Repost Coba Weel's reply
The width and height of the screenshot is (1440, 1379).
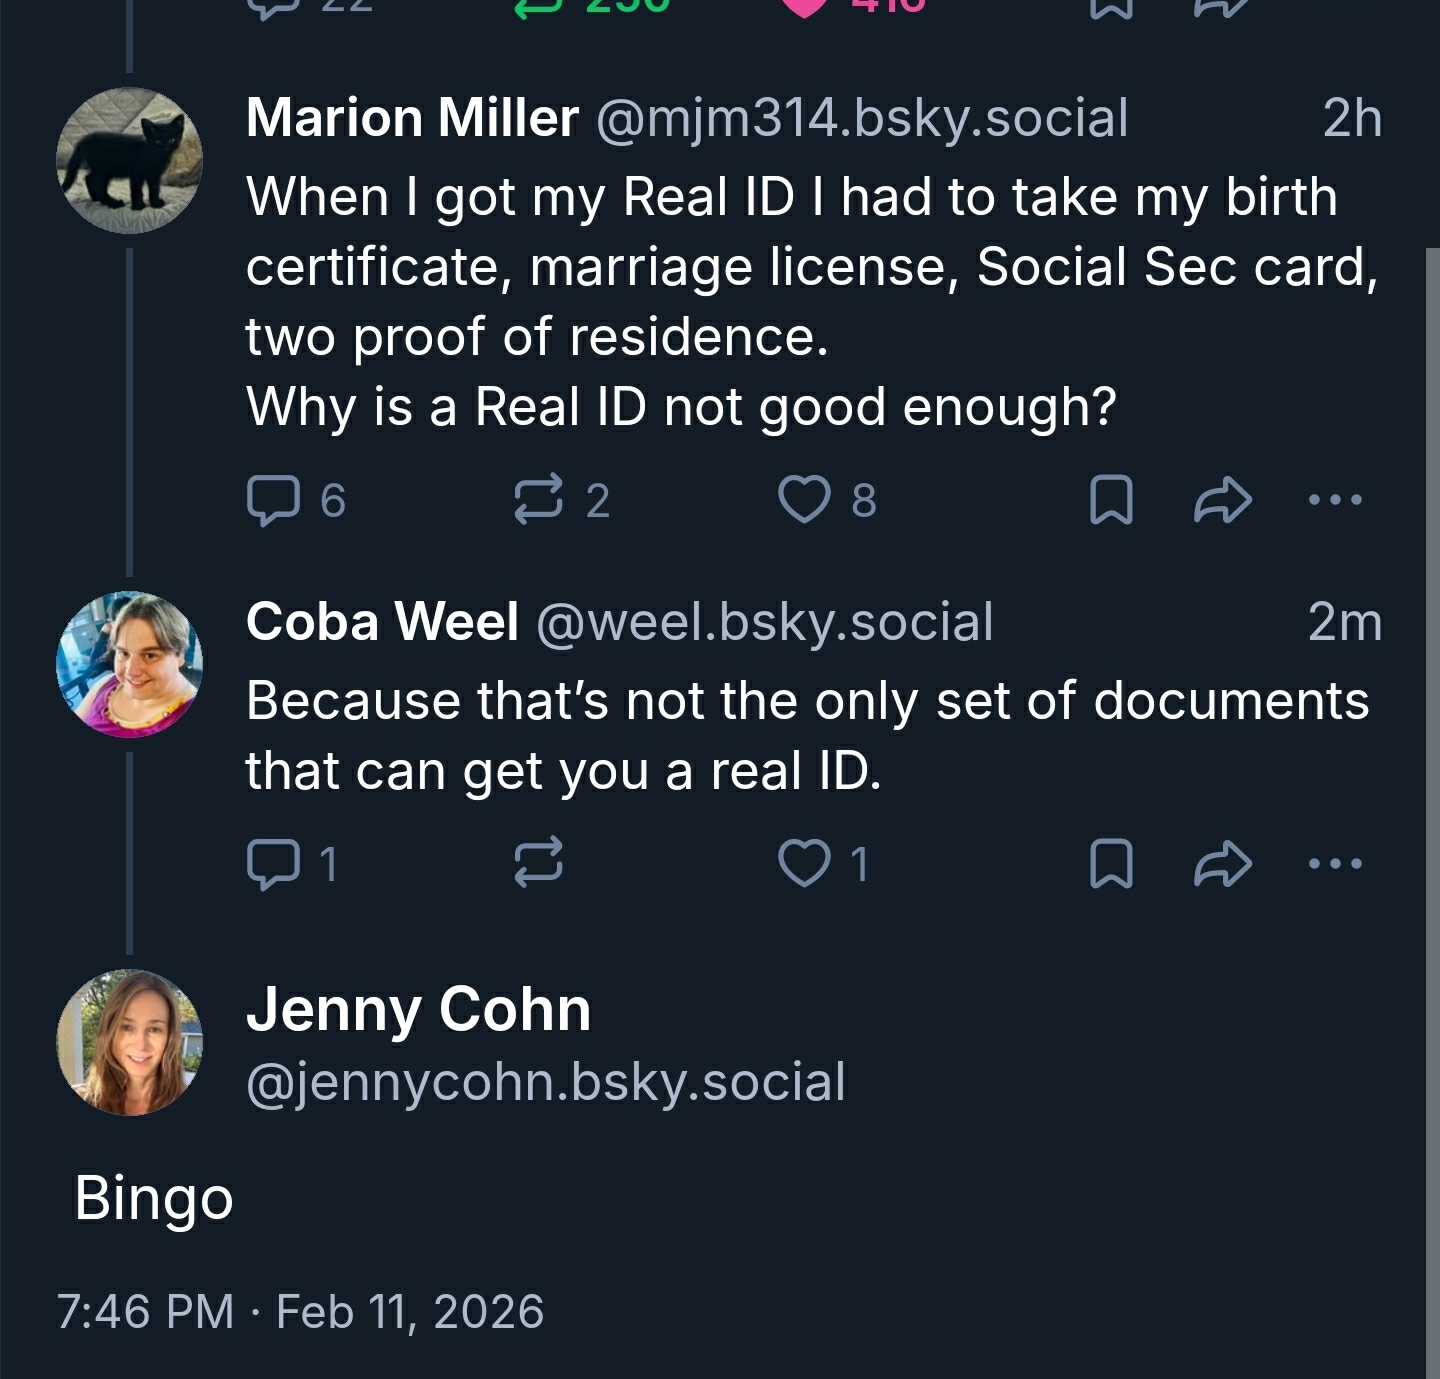tap(538, 864)
